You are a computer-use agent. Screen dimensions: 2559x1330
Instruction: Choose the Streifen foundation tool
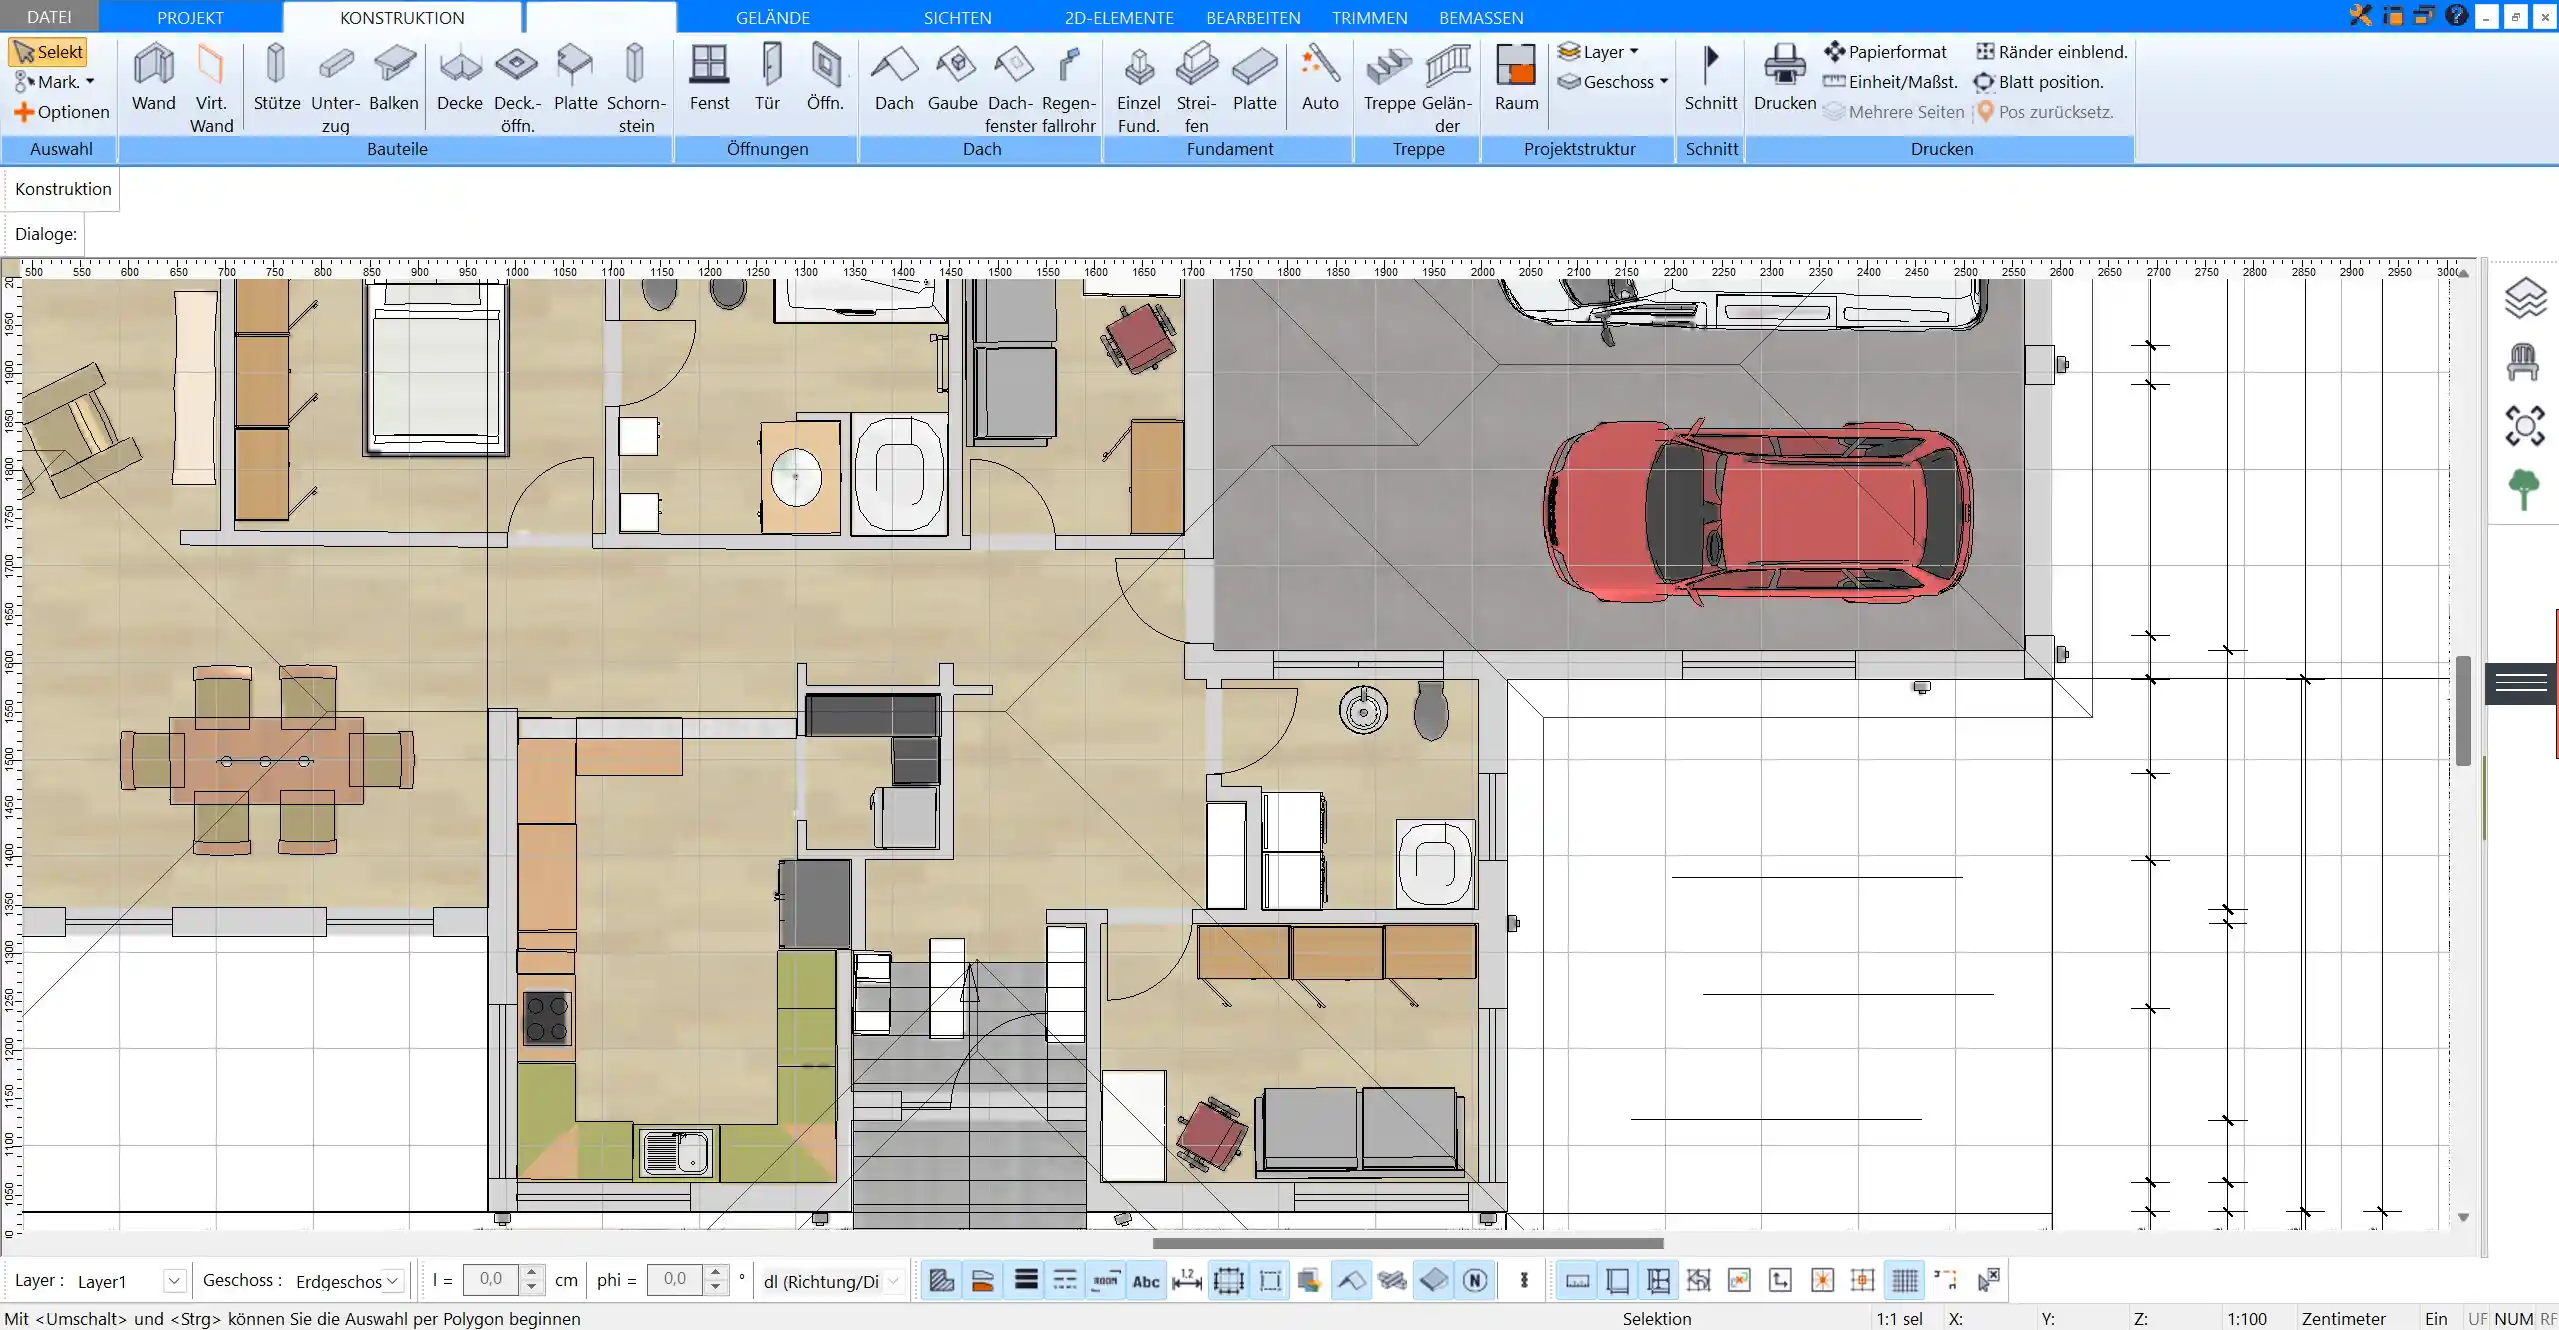pyautogui.click(x=1196, y=88)
